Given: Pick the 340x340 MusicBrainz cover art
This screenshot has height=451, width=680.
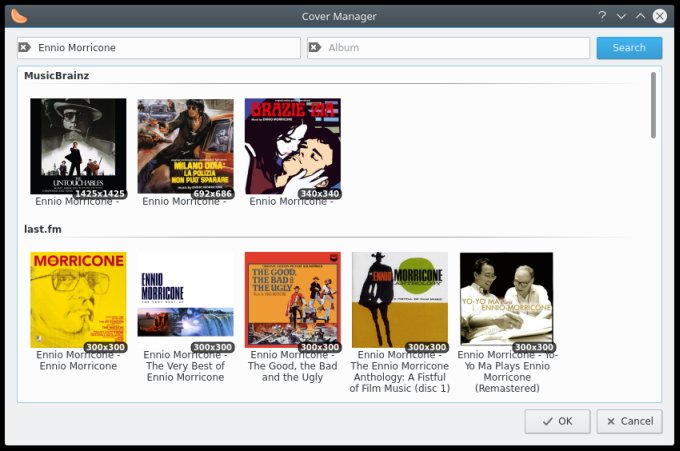Looking at the screenshot, I should [x=292, y=146].
